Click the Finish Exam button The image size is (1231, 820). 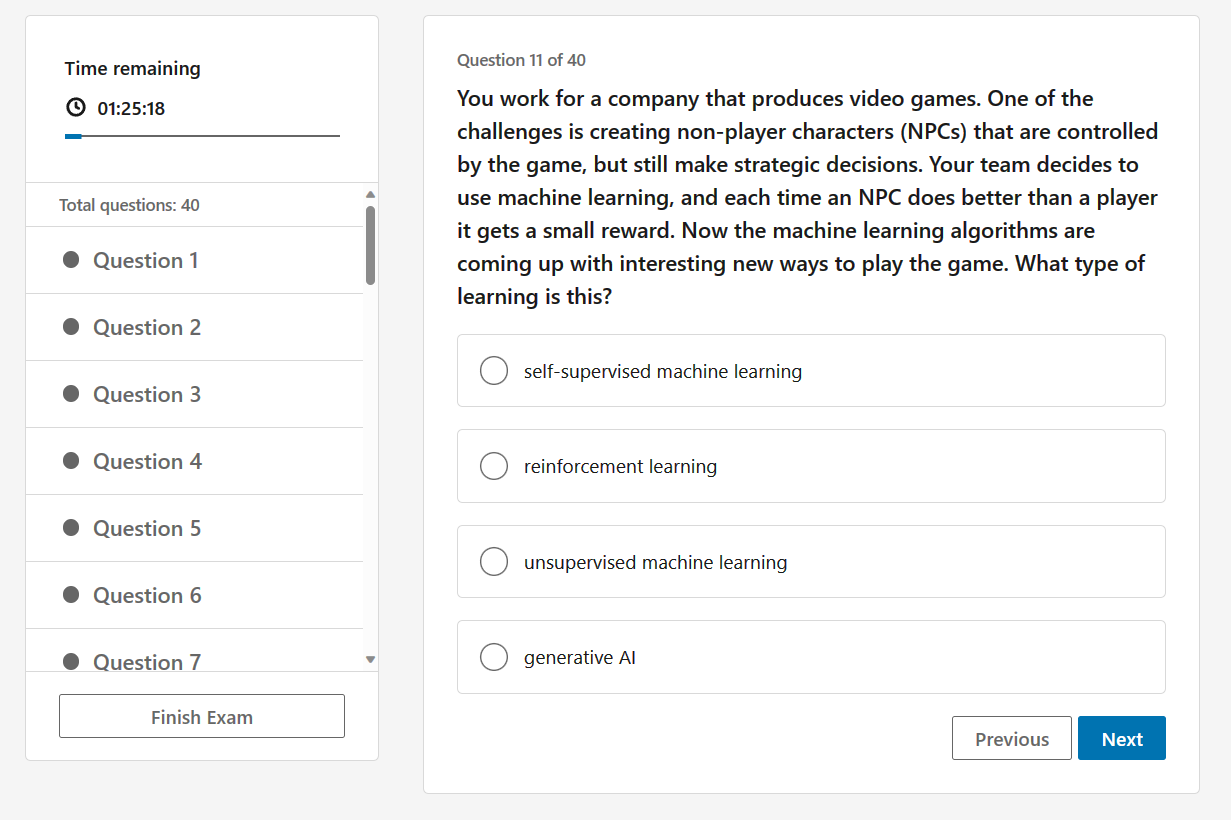tap(202, 717)
